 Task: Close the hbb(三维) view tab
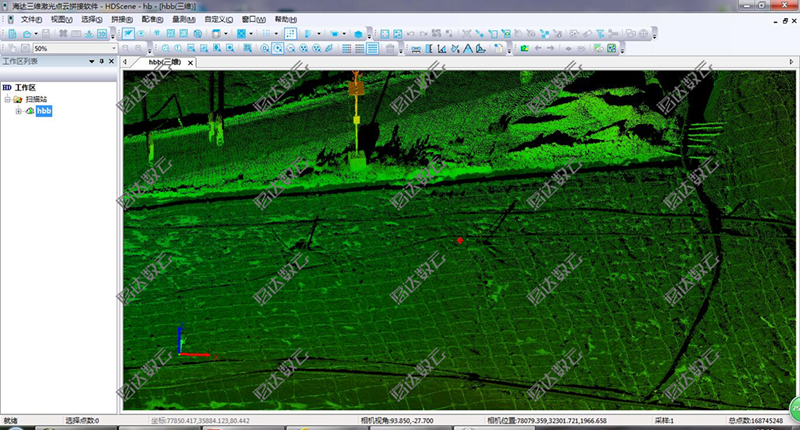pos(189,62)
